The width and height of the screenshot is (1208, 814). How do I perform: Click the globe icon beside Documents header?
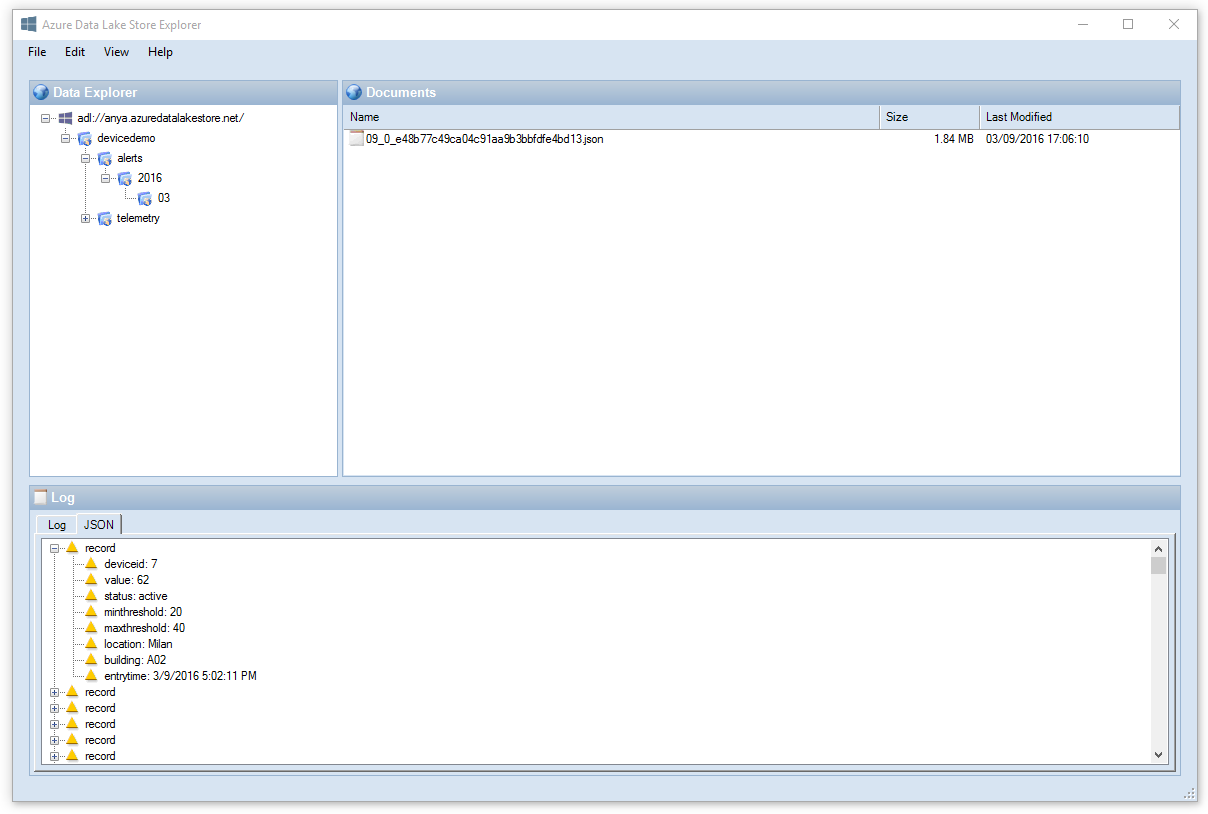(354, 92)
